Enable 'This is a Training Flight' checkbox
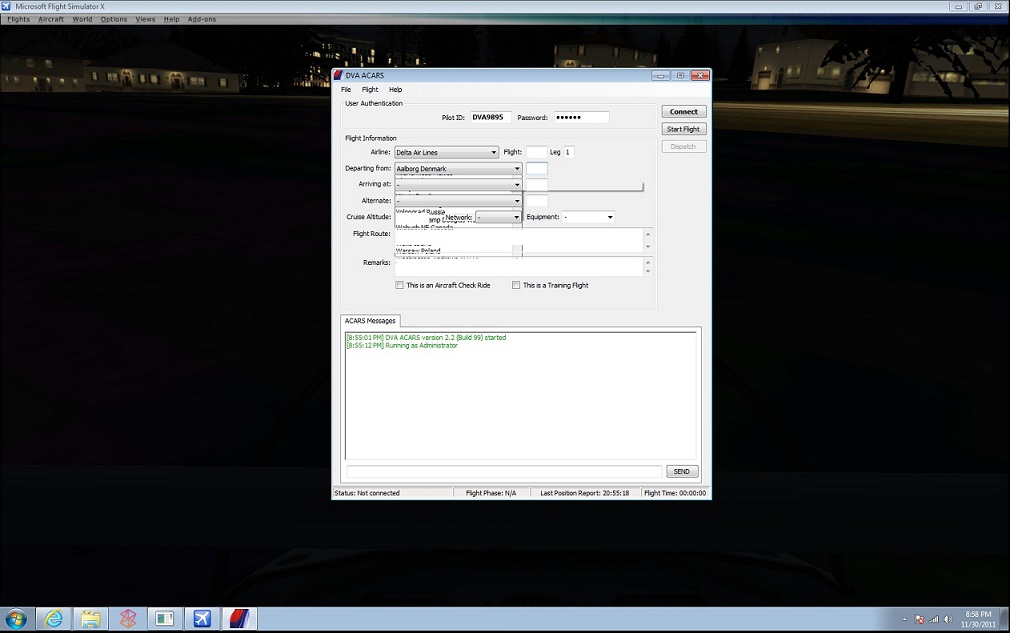Screen dimensions: 1010x633 coord(516,285)
